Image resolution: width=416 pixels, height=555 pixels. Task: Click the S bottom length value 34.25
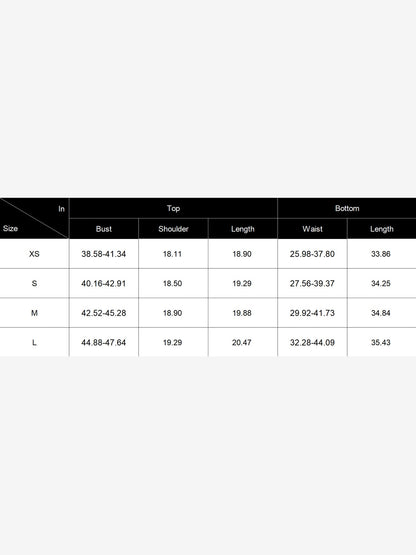click(381, 283)
